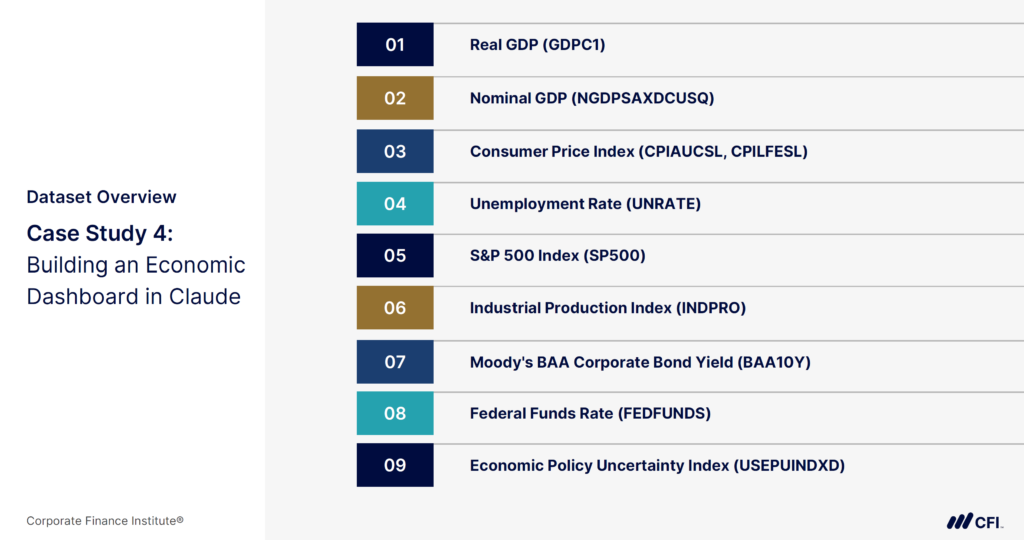Click the blue 03 number box

click(395, 151)
